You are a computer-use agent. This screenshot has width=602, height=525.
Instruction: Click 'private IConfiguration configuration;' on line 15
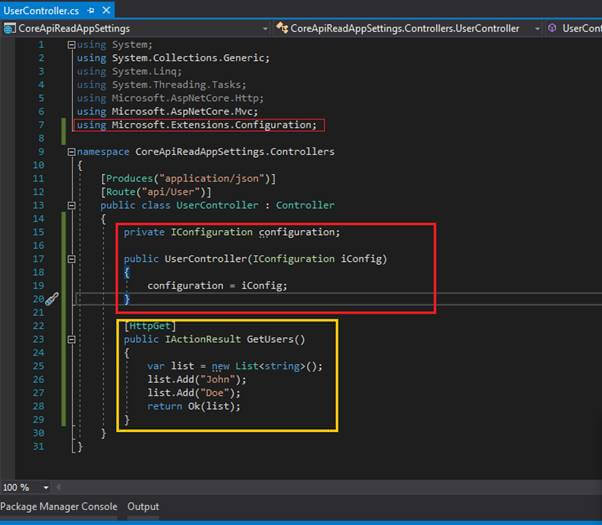click(232, 232)
